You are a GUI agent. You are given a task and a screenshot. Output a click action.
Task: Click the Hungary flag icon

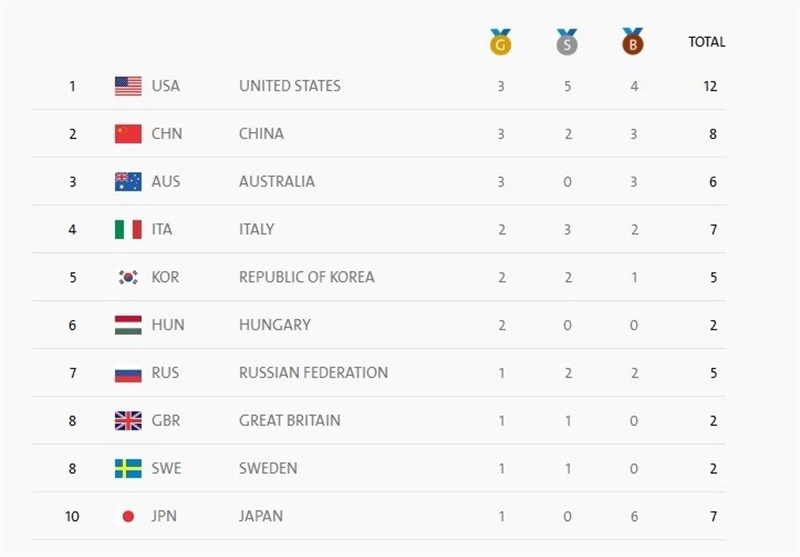(128, 325)
